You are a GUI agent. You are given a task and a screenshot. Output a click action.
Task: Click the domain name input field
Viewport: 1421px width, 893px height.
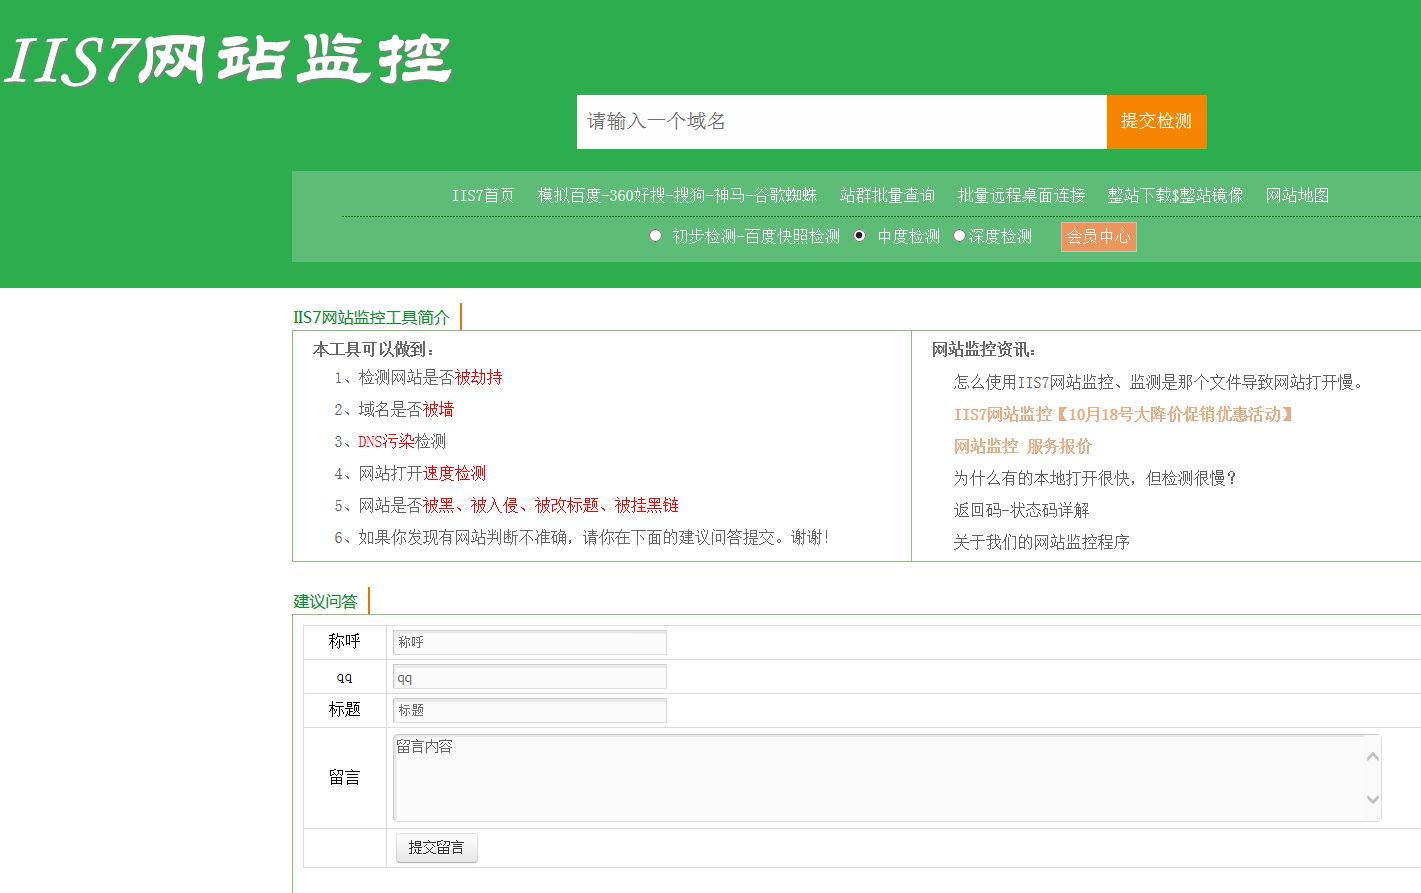click(842, 122)
